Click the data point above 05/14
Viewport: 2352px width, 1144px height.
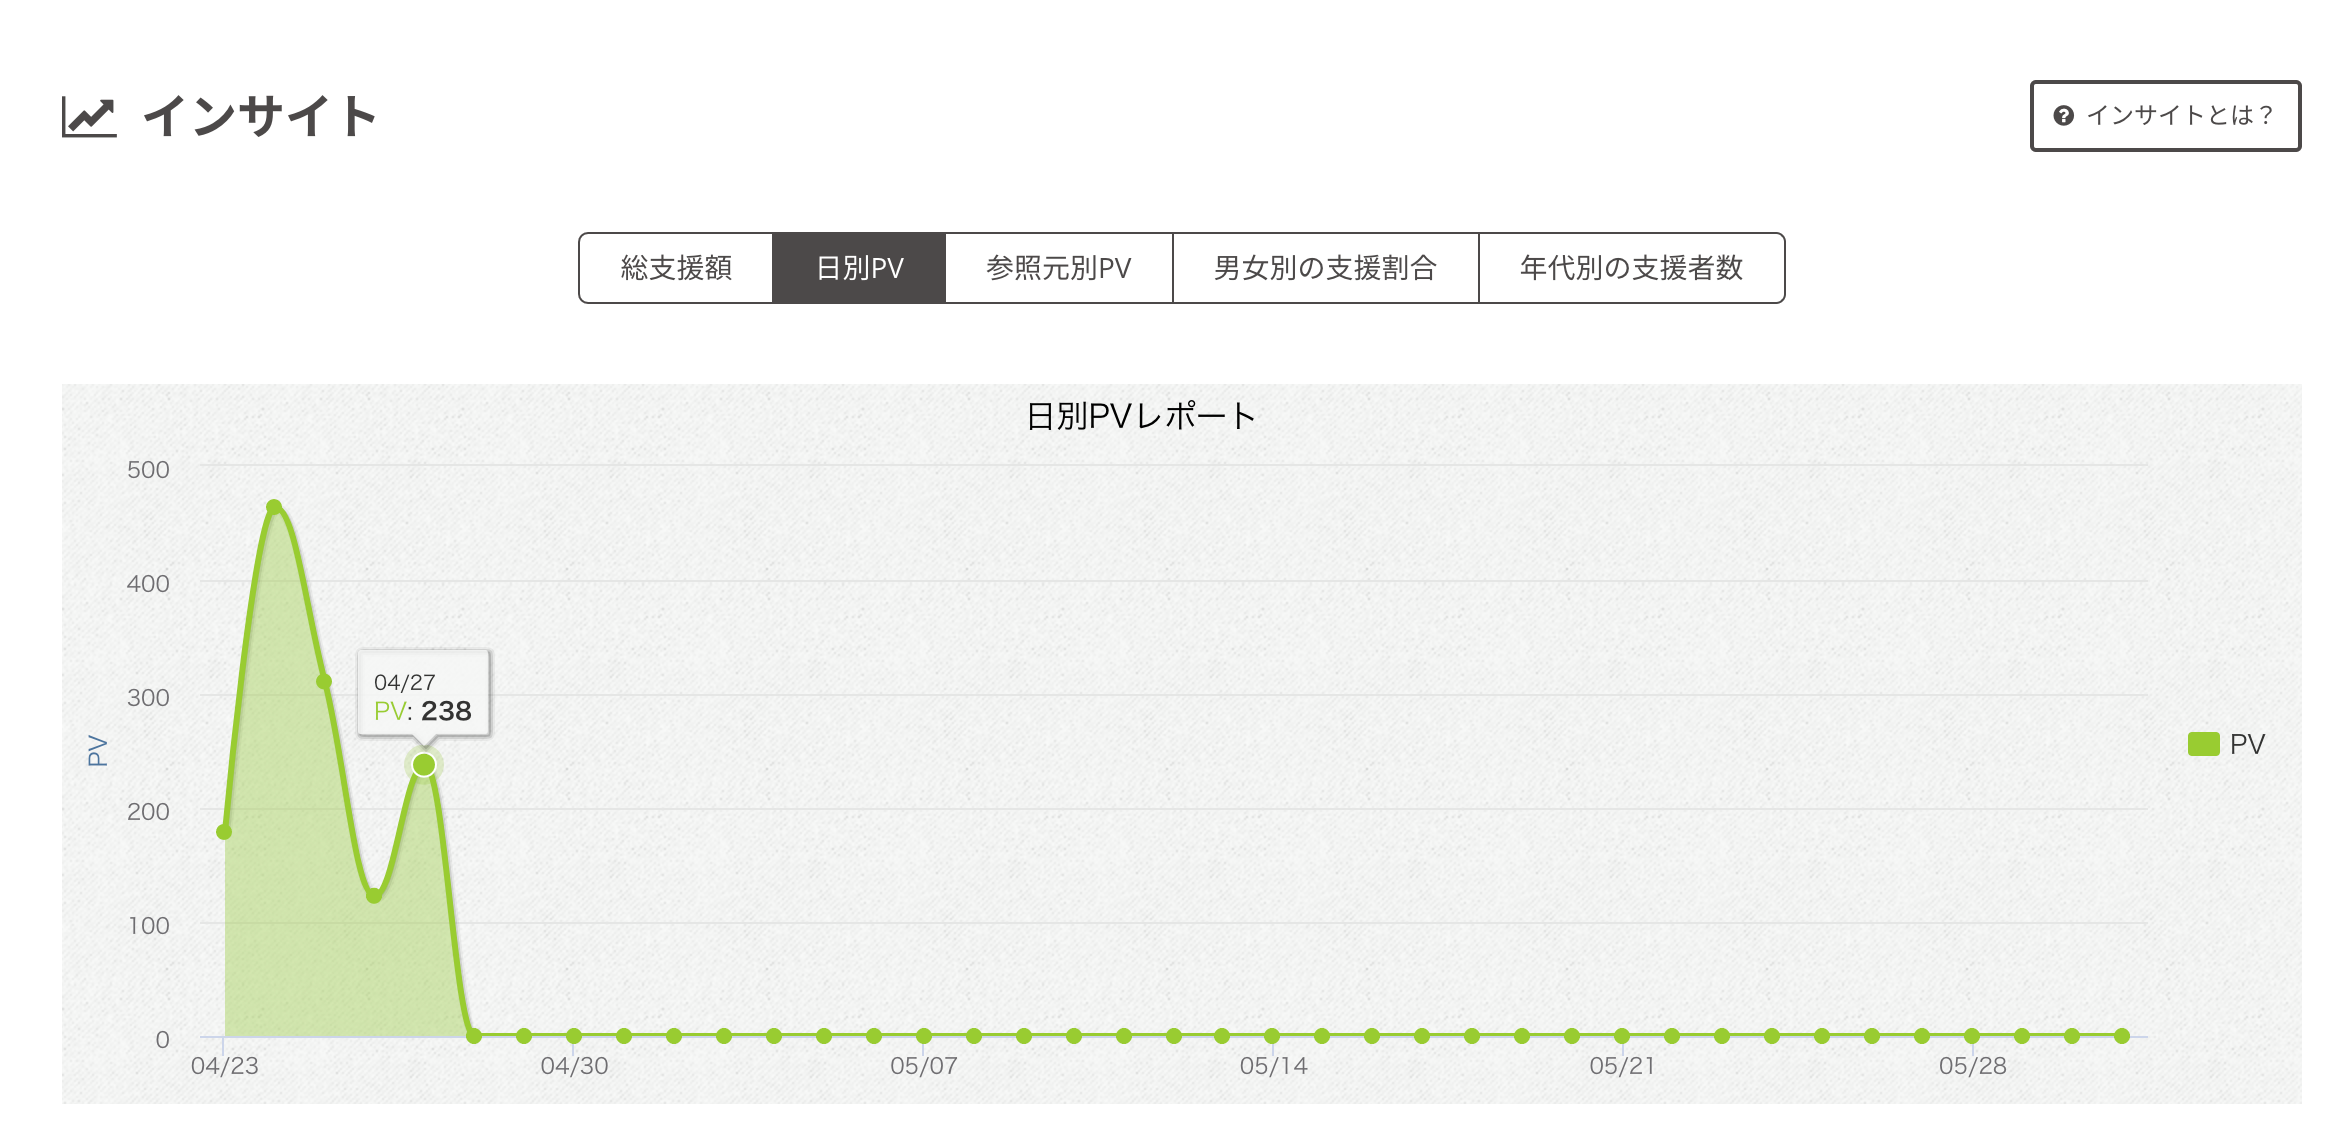pos(1272,1036)
